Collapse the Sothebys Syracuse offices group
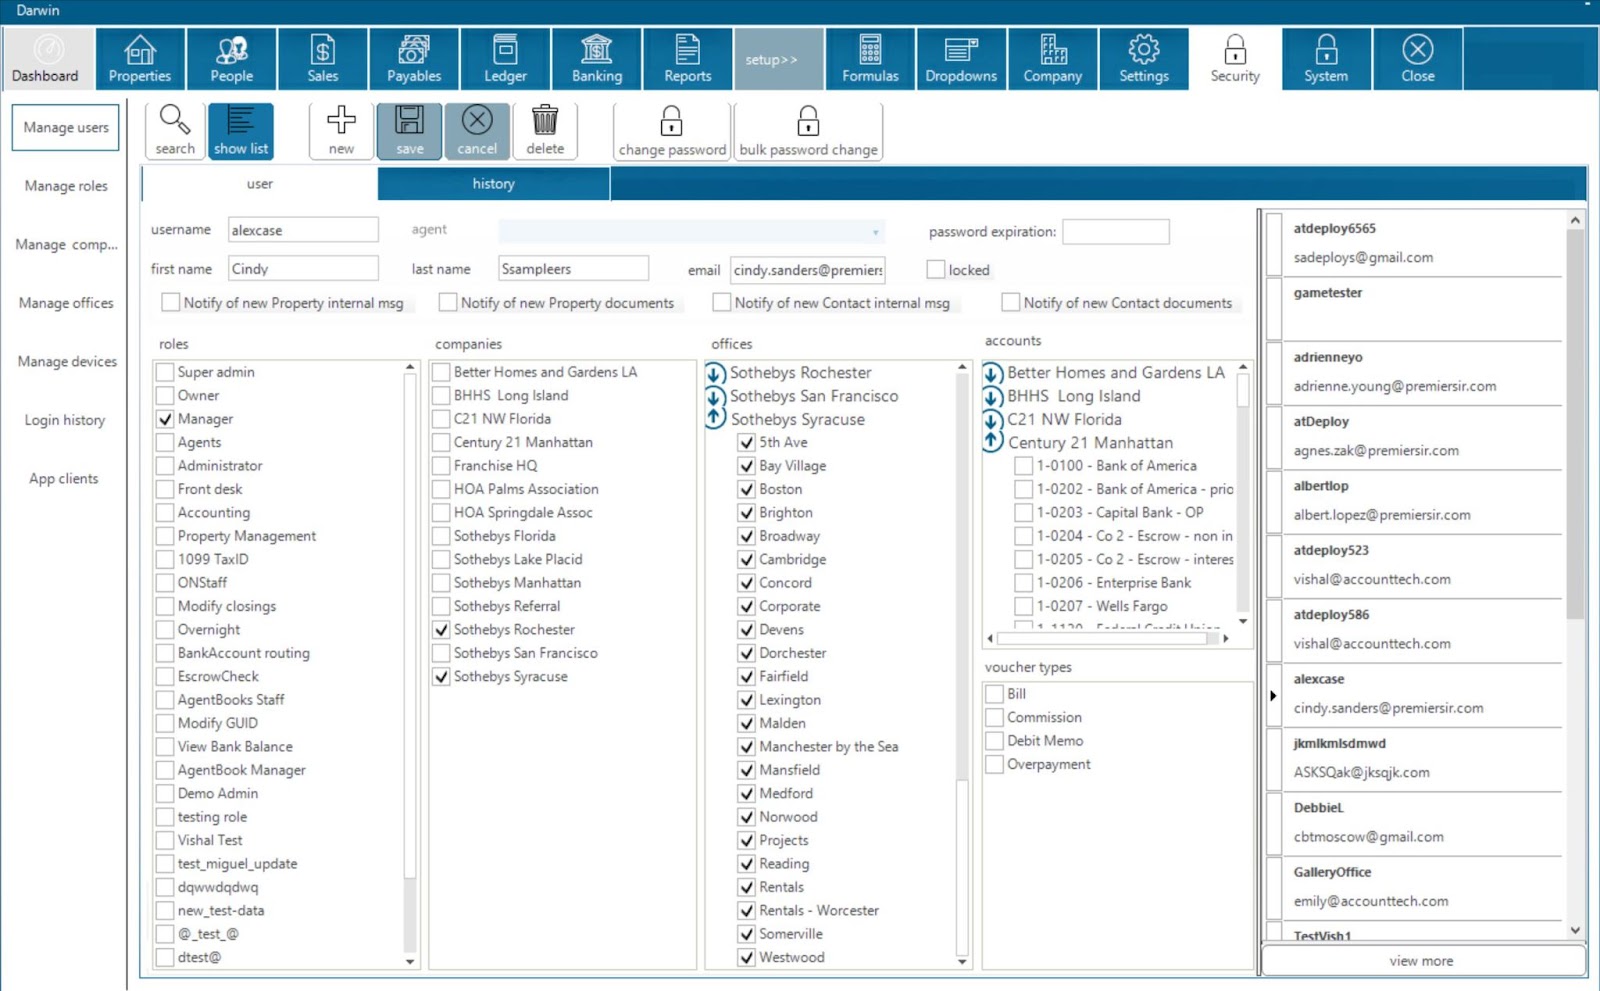The width and height of the screenshot is (1600, 991). [715, 419]
